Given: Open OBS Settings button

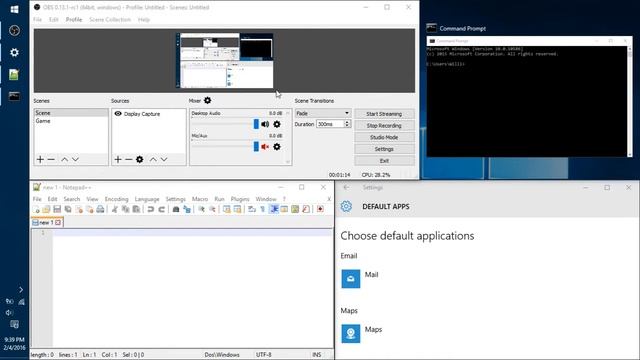Looking at the screenshot, I should 384,149.
